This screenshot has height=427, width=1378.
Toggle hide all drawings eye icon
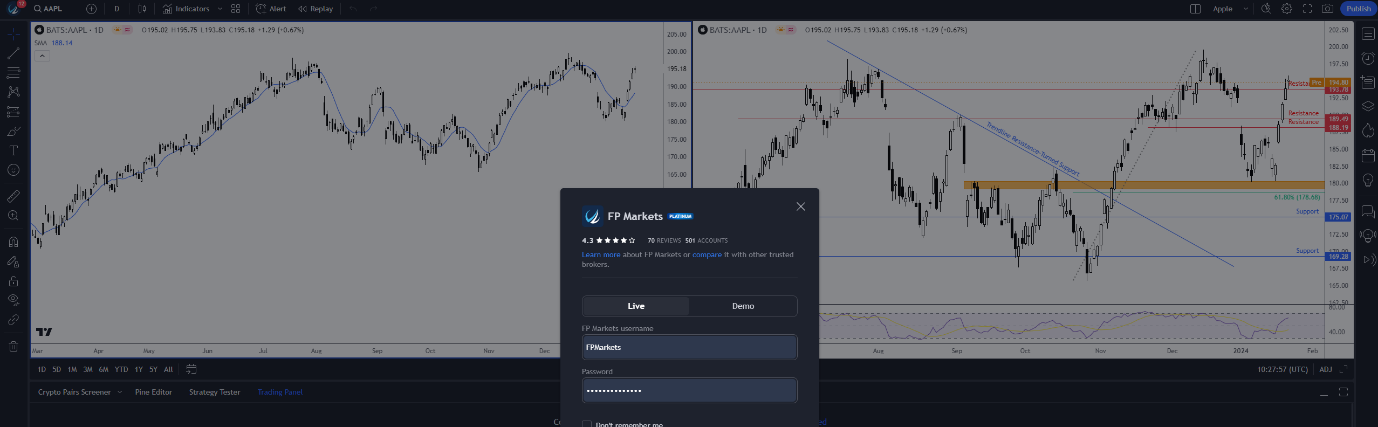click(13, 299)
